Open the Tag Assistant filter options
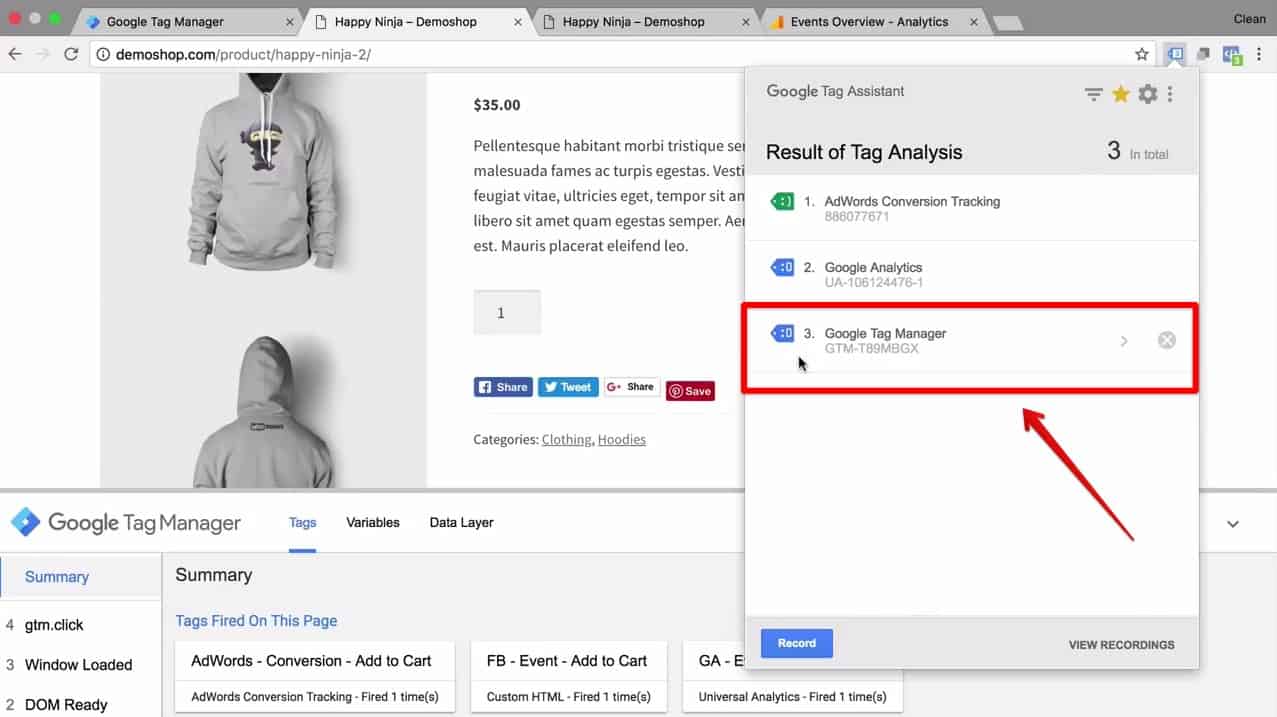Viewport: 1277px width, 717px height. pos(1093,93)
